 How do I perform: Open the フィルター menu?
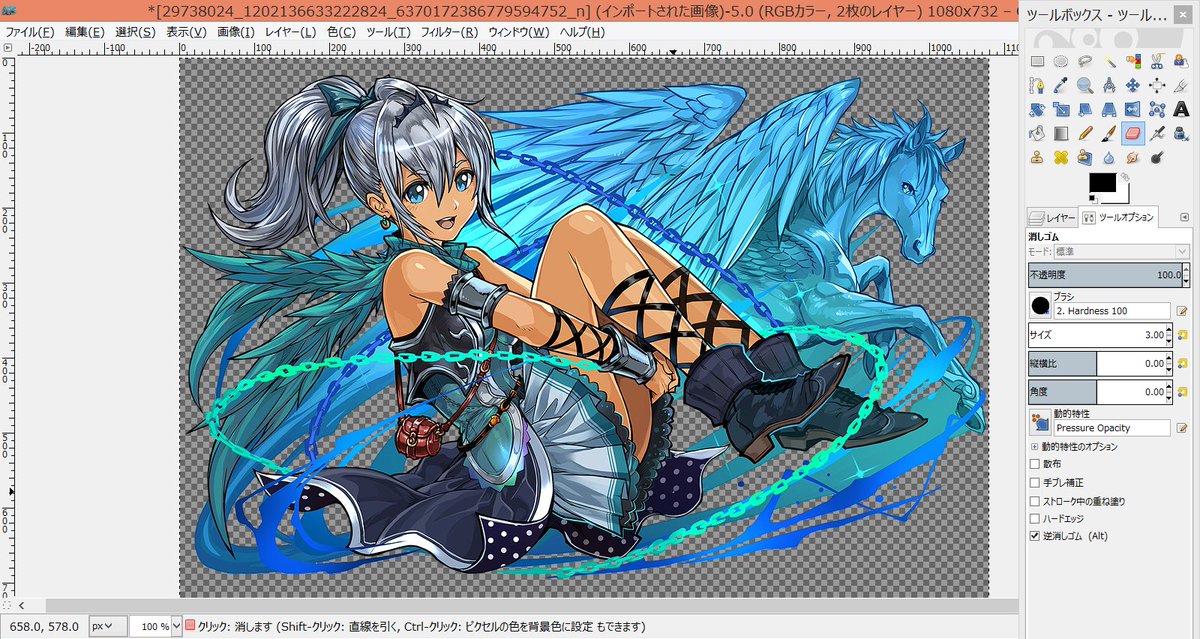(x=448, y=32)
